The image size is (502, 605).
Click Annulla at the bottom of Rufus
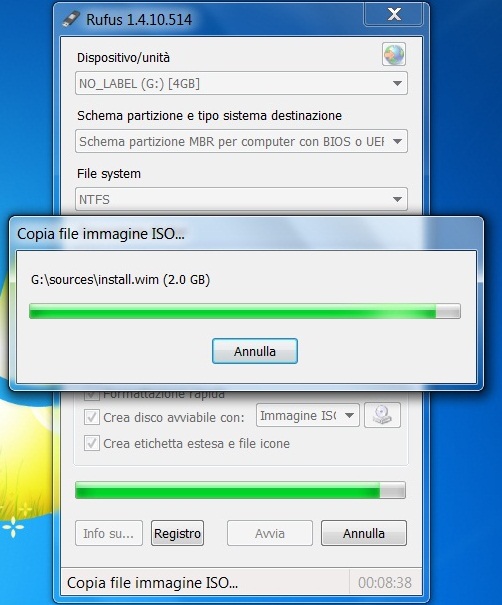[363, 533]
